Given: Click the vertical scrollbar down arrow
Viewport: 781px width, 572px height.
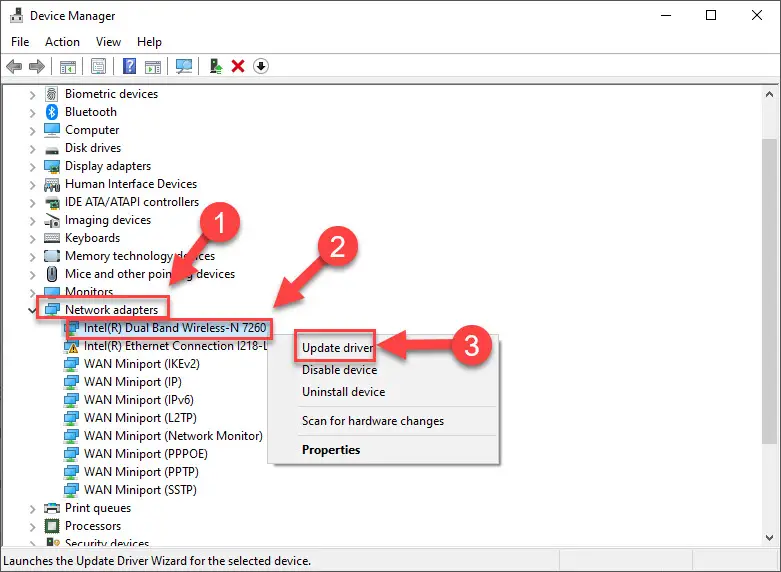Looking at the screenshot, I should point(769,538).
